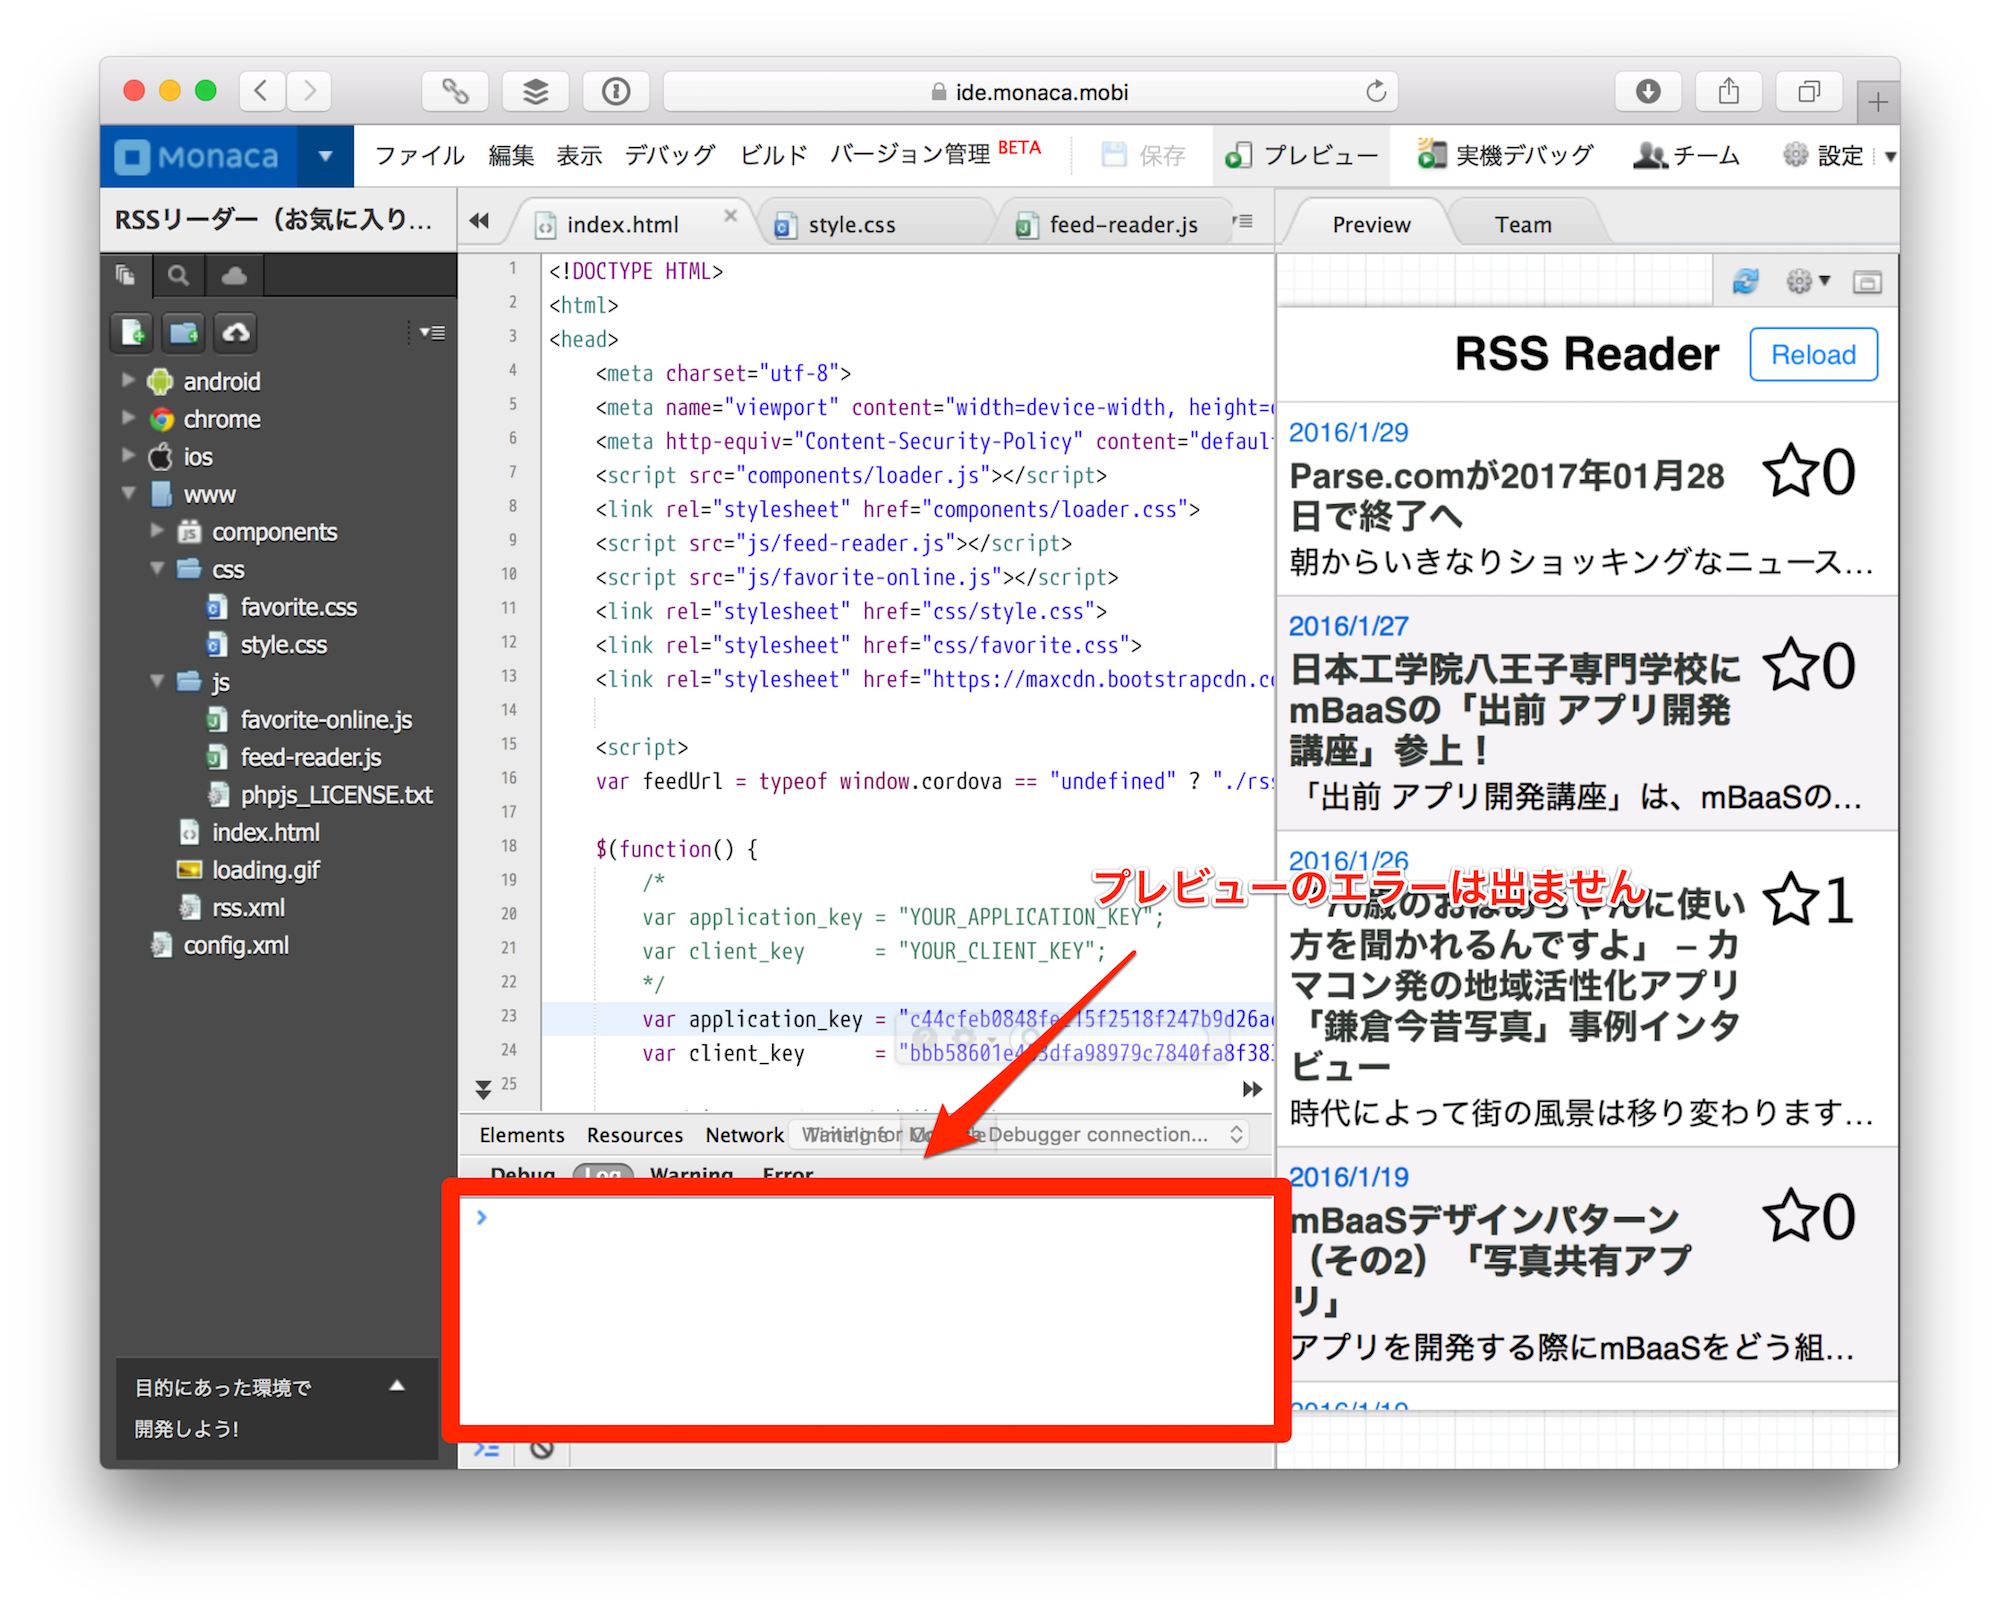Click the upload cloud icon in file panel
The height and width of the screenshot is (1612, 2000).
point(236,333)
